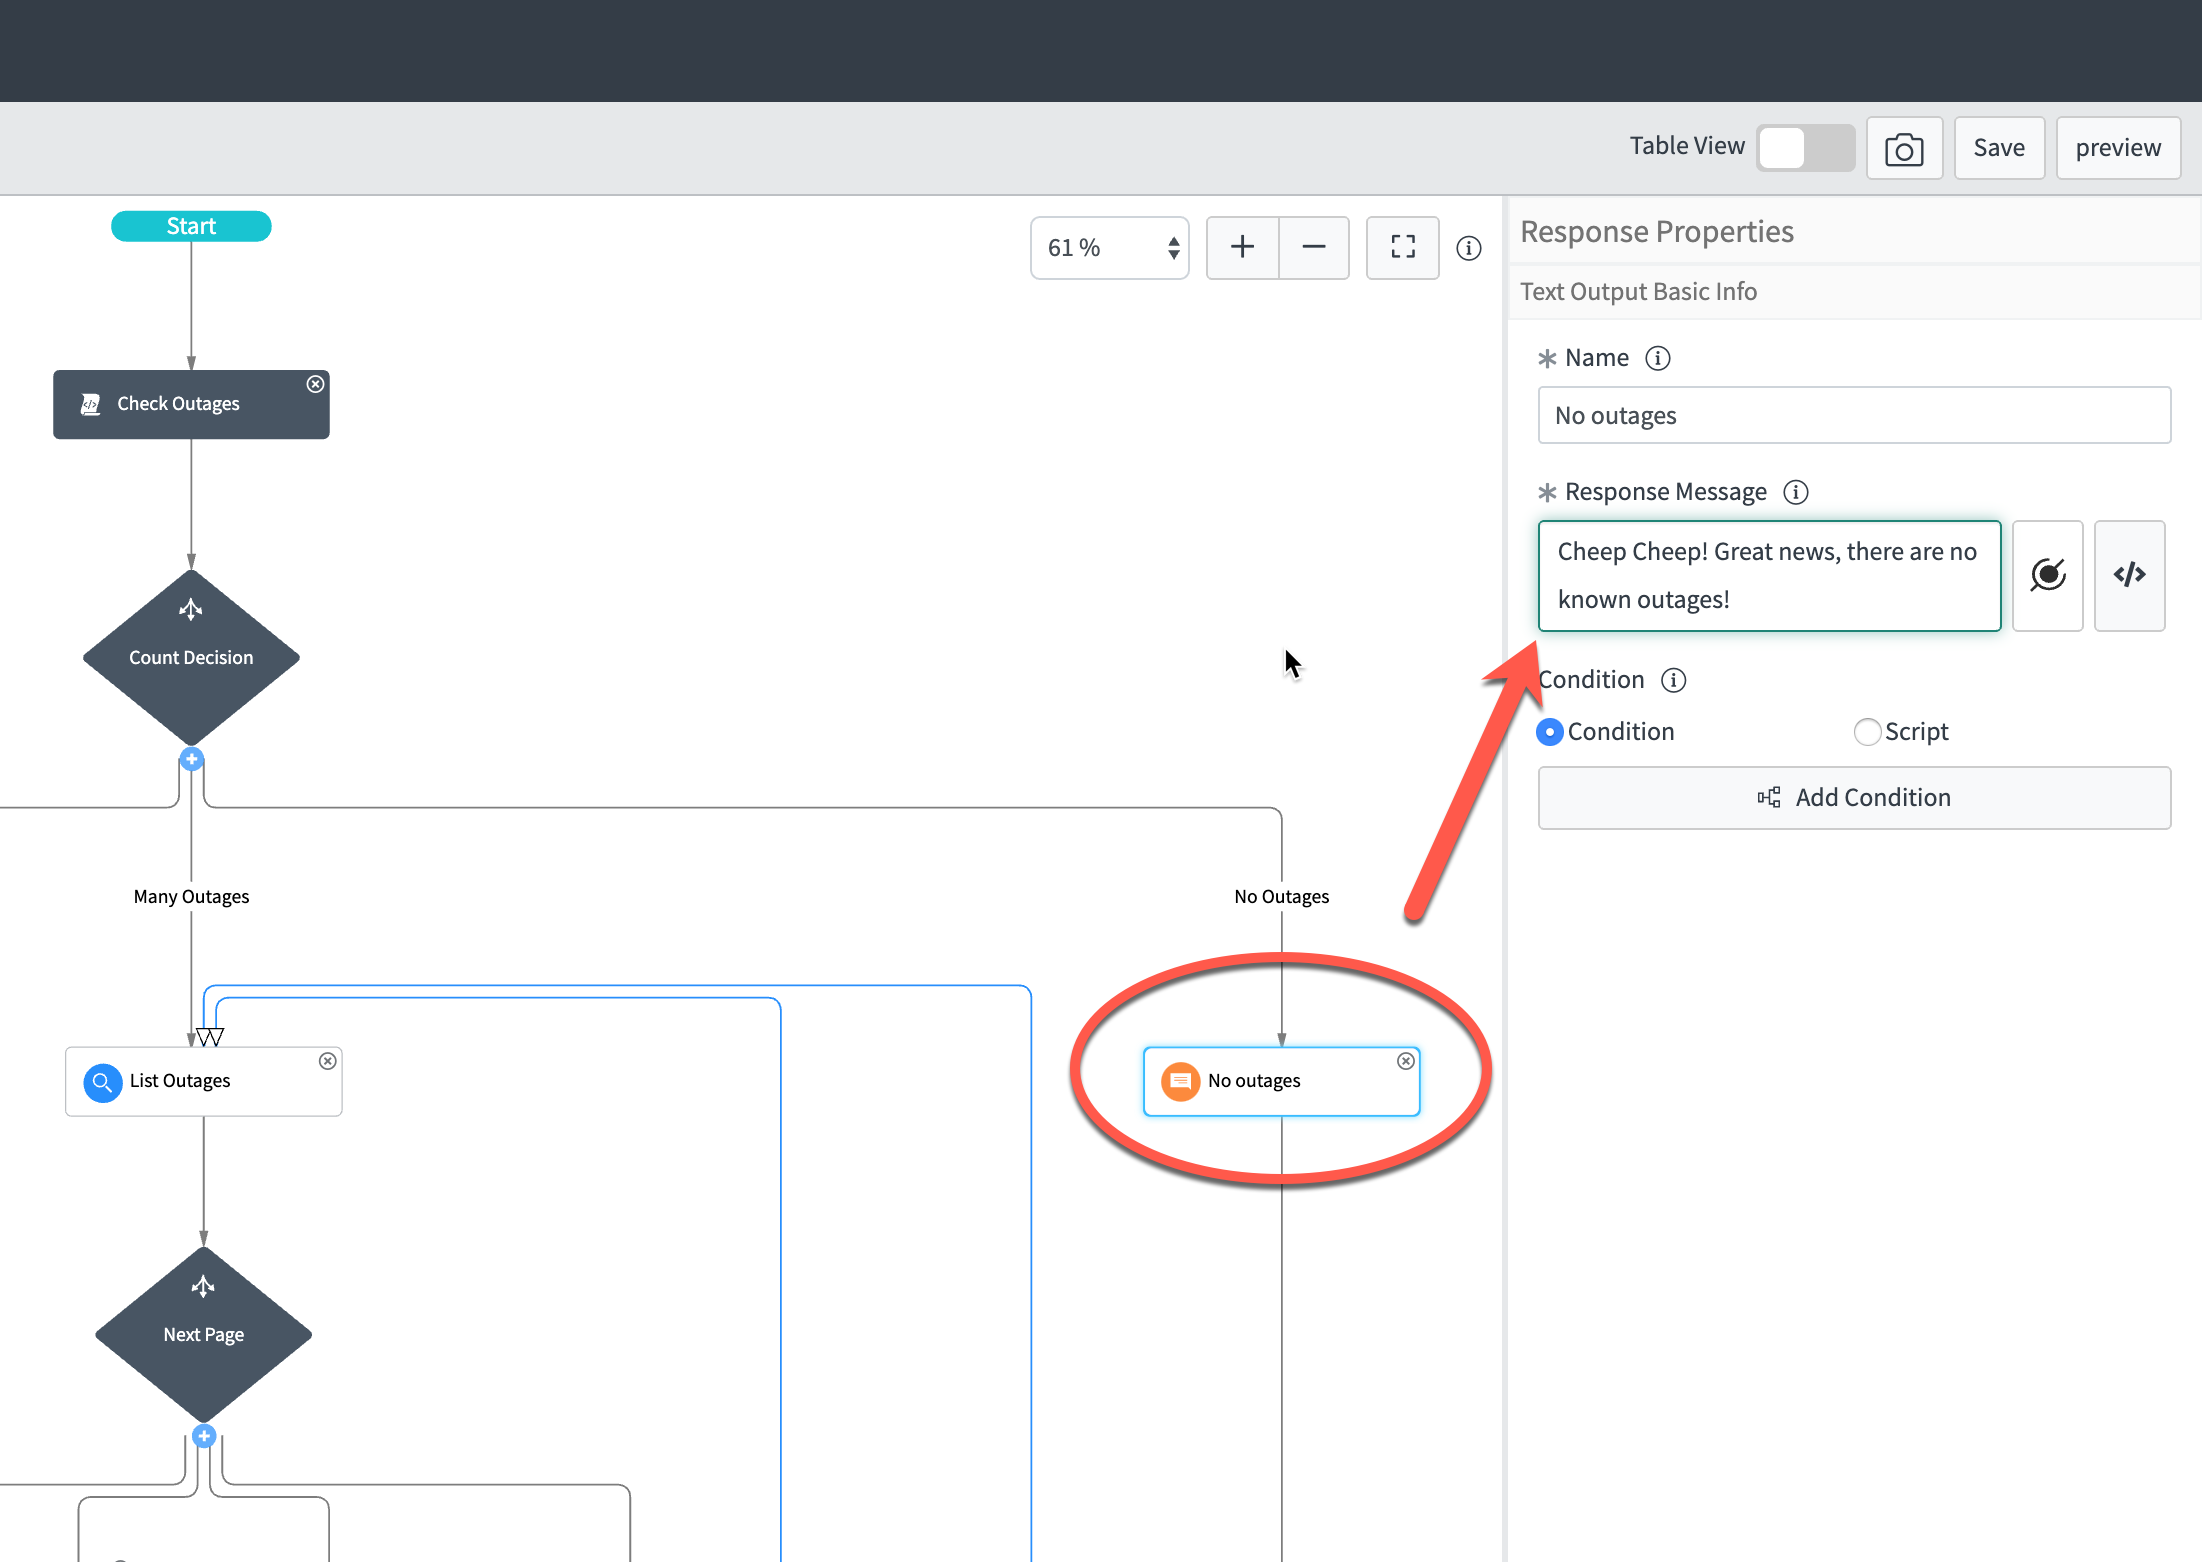Click the Add Condition button

pos(1853,797)
